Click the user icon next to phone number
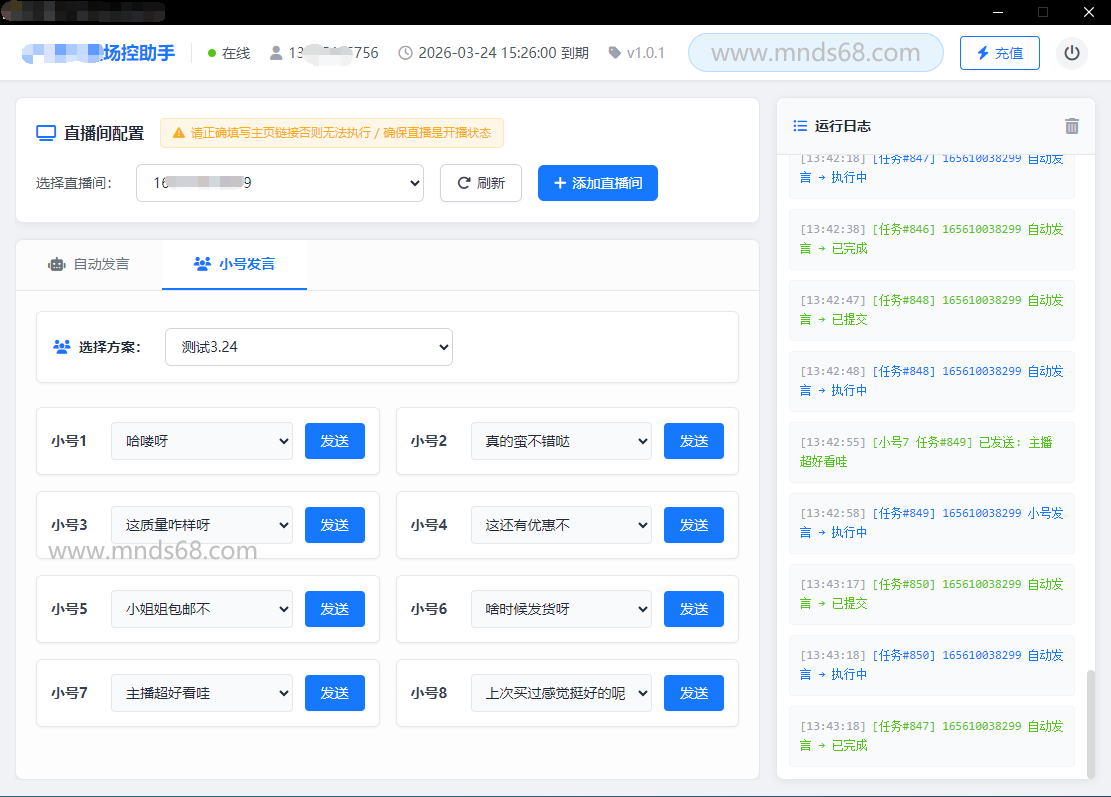 pos(276,53)
